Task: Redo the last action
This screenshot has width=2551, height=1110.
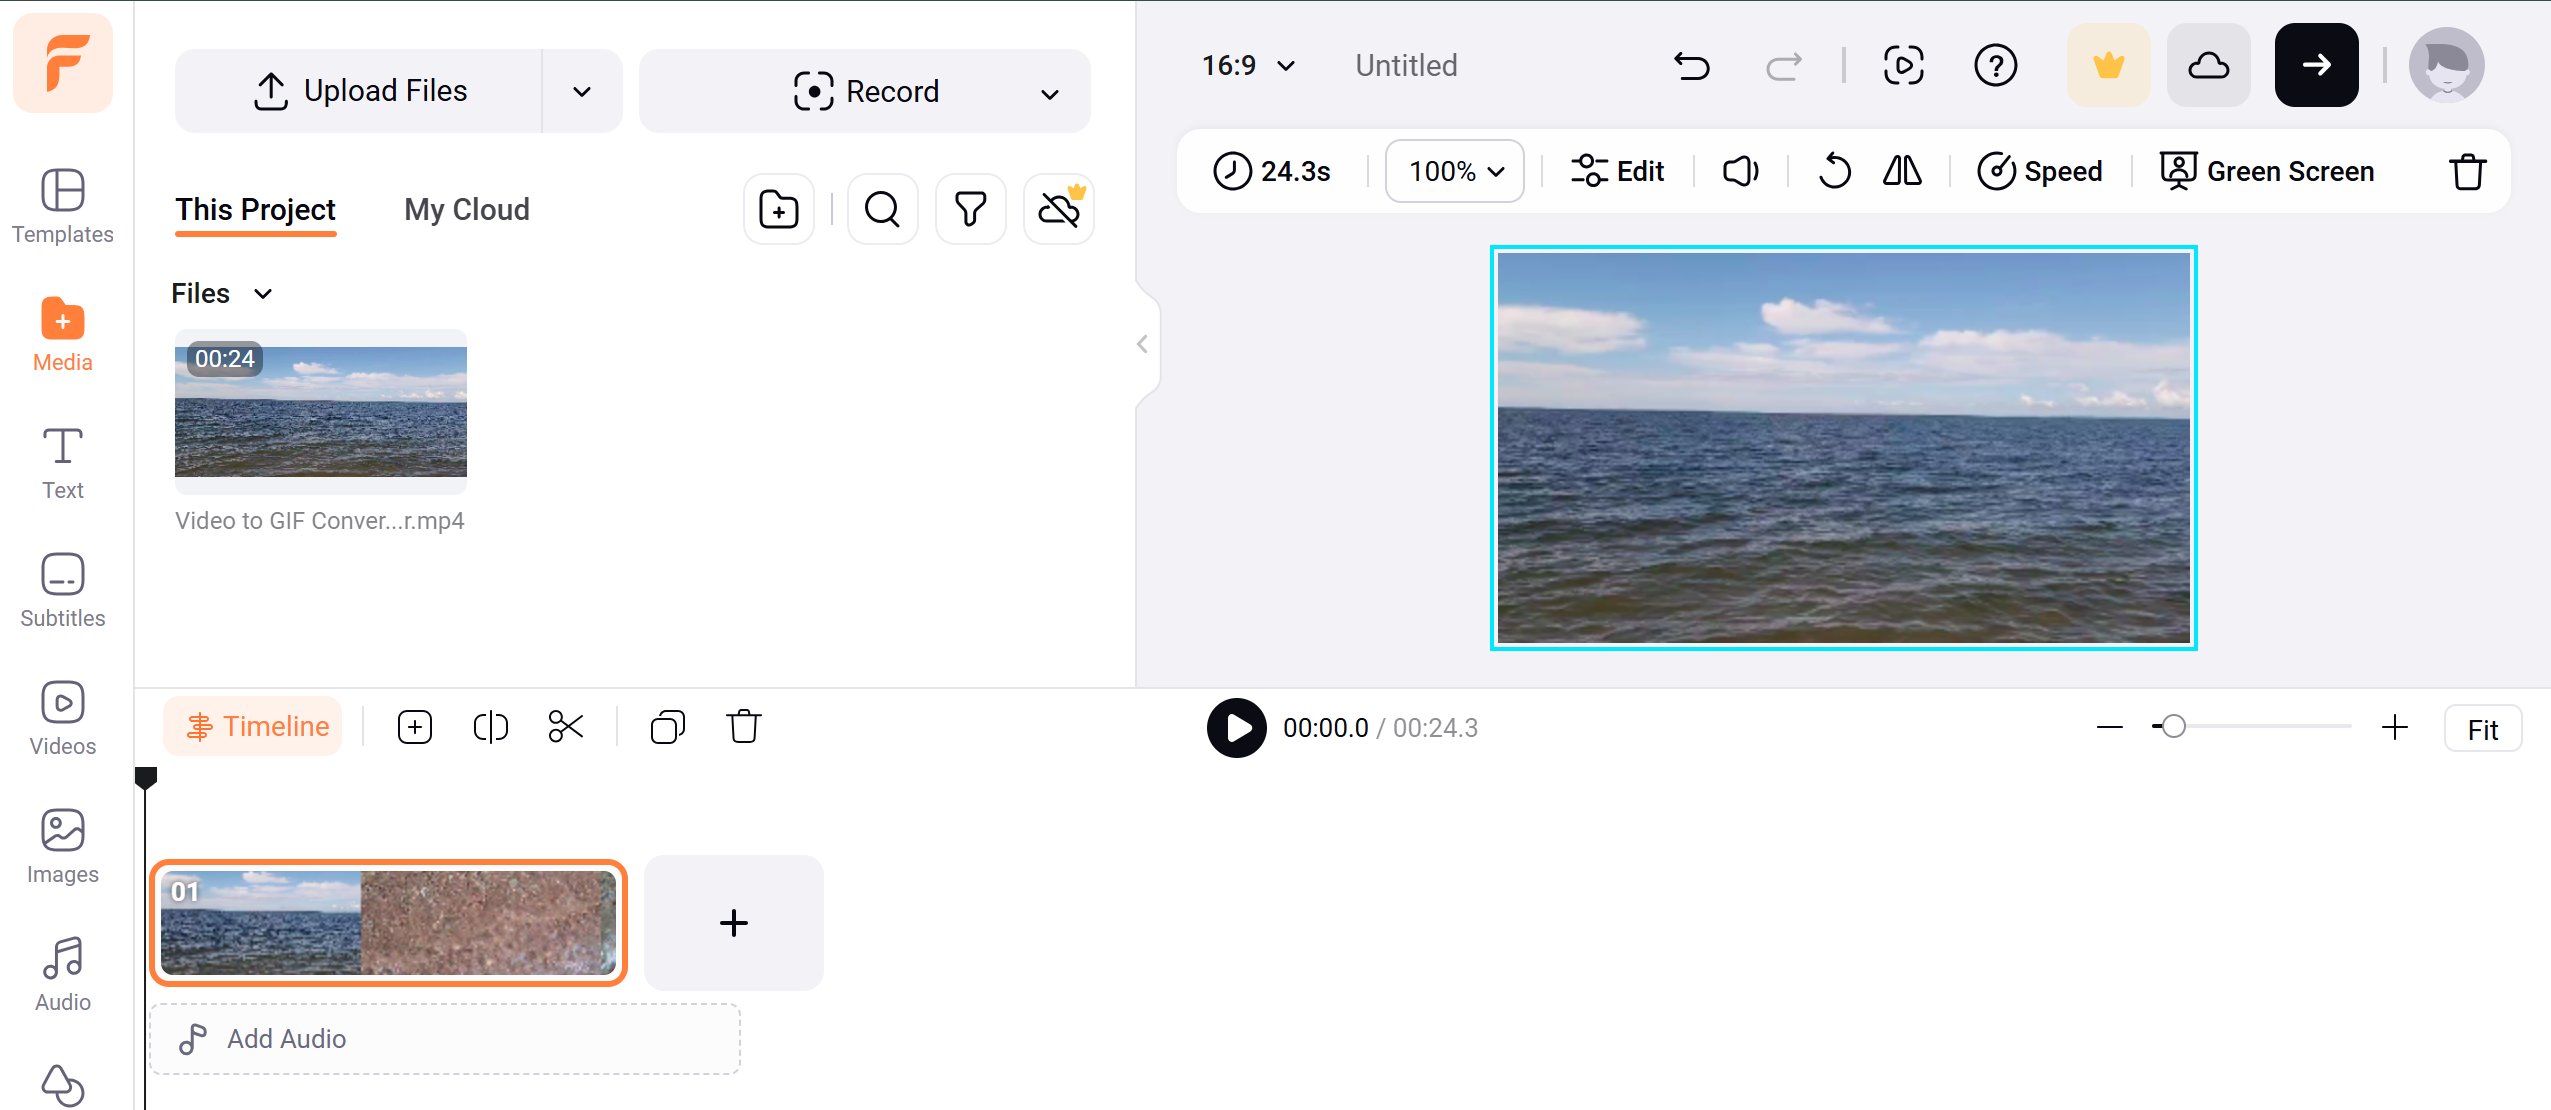Action: [x=1783, y=66]
